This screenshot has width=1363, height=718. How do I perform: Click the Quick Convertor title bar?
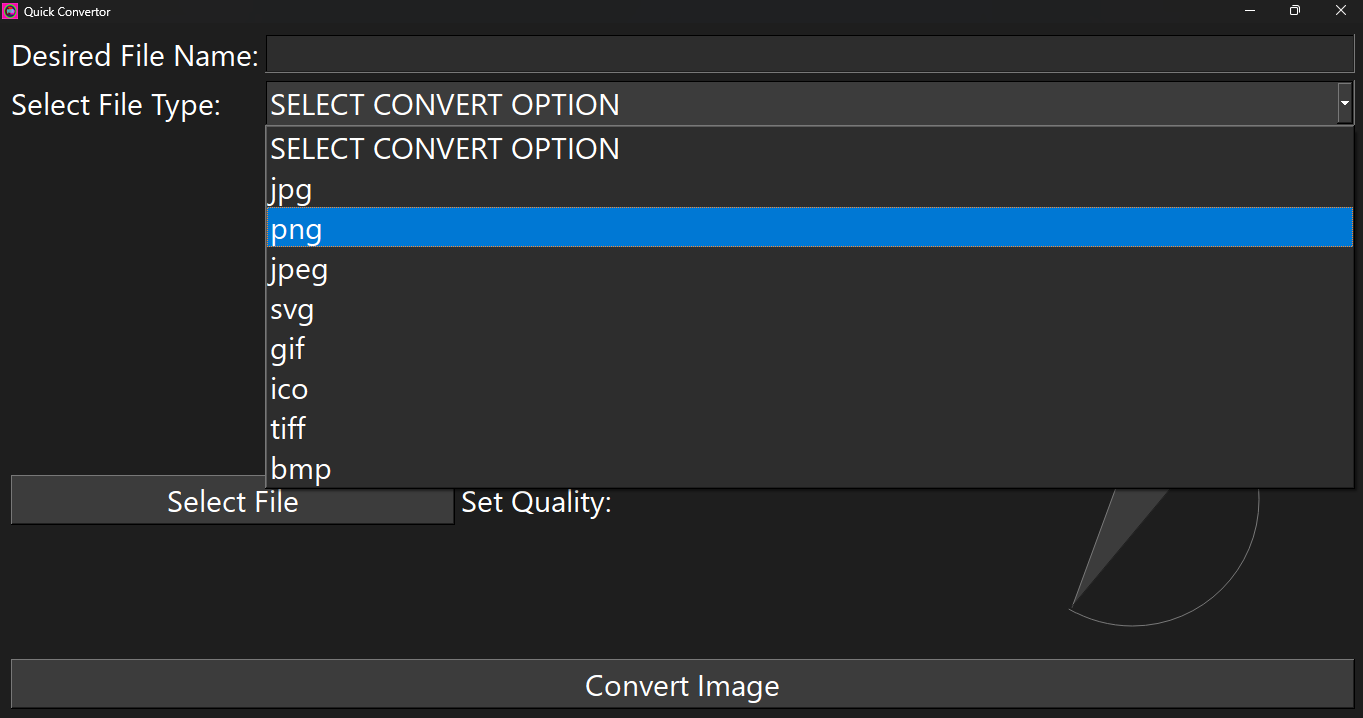coord(600,11)
